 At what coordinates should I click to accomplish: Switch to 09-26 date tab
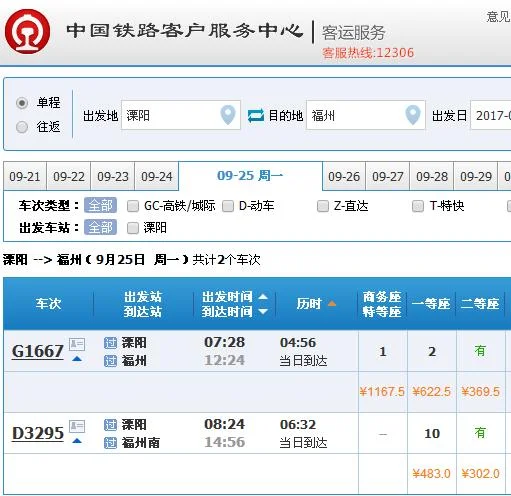(x=344, y=176)
